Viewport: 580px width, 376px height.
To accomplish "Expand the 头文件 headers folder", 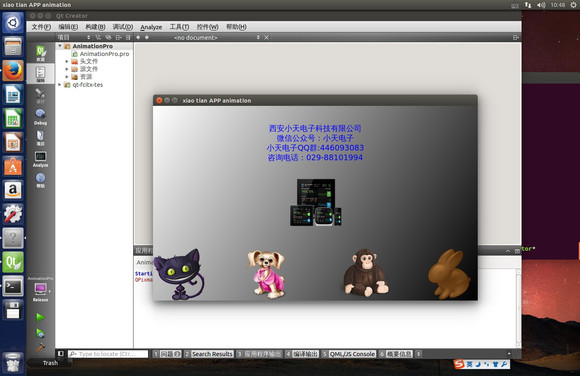I will [x=67, y=61].
